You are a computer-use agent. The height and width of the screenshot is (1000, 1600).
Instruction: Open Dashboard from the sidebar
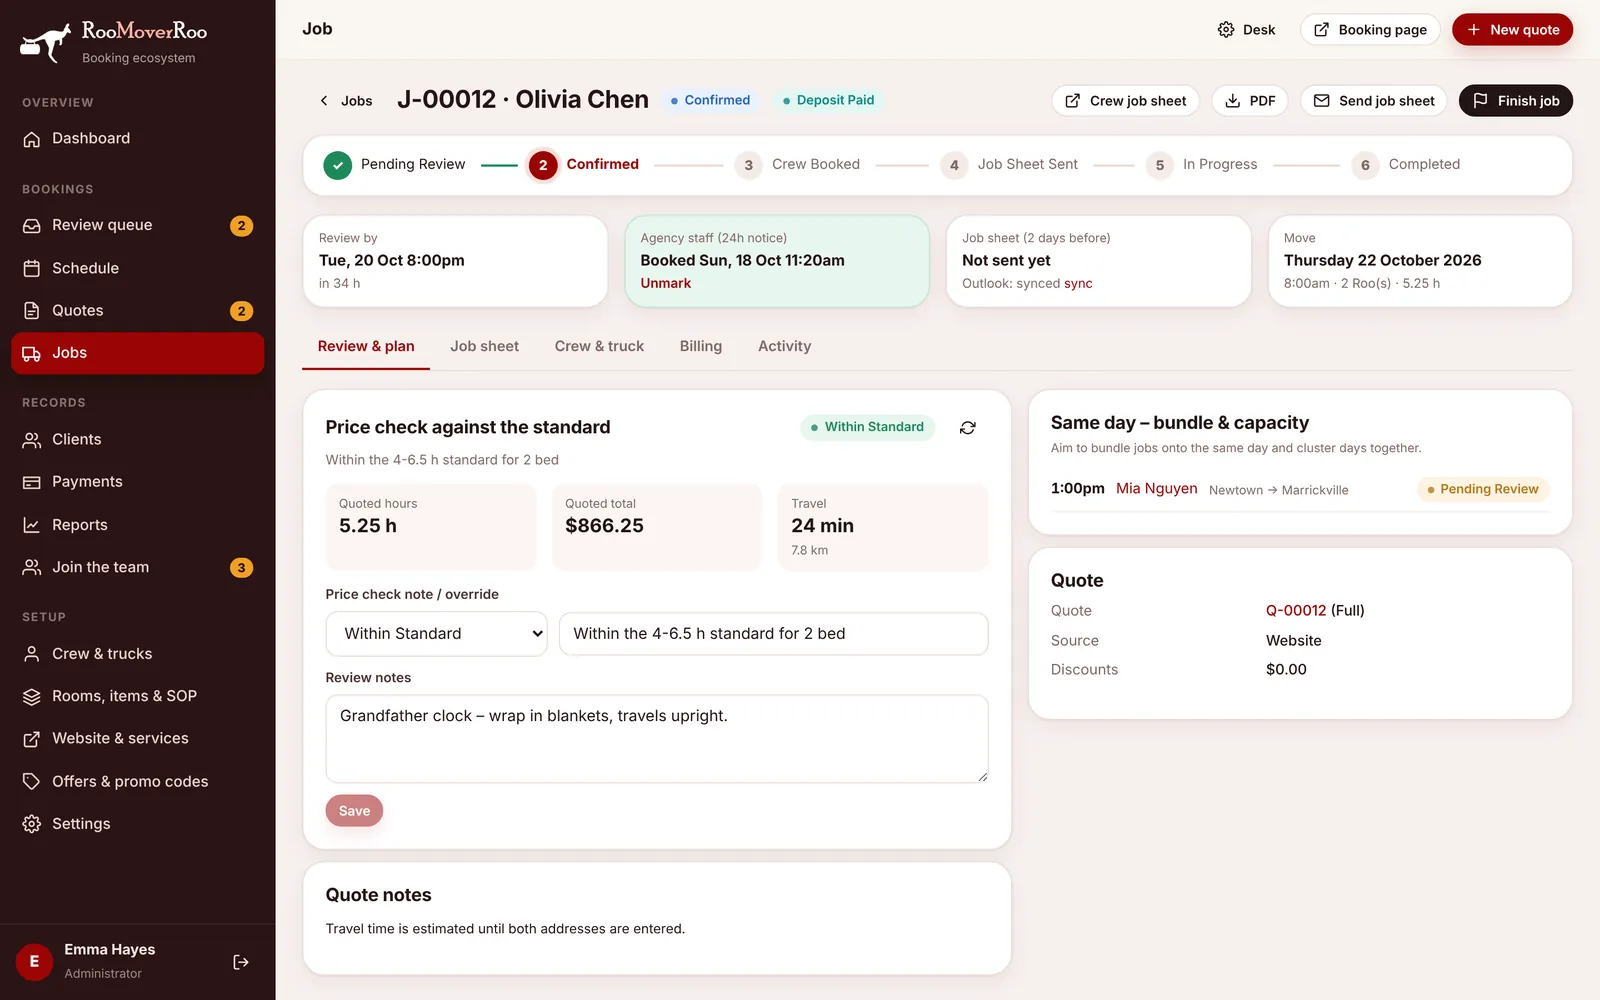137,139
